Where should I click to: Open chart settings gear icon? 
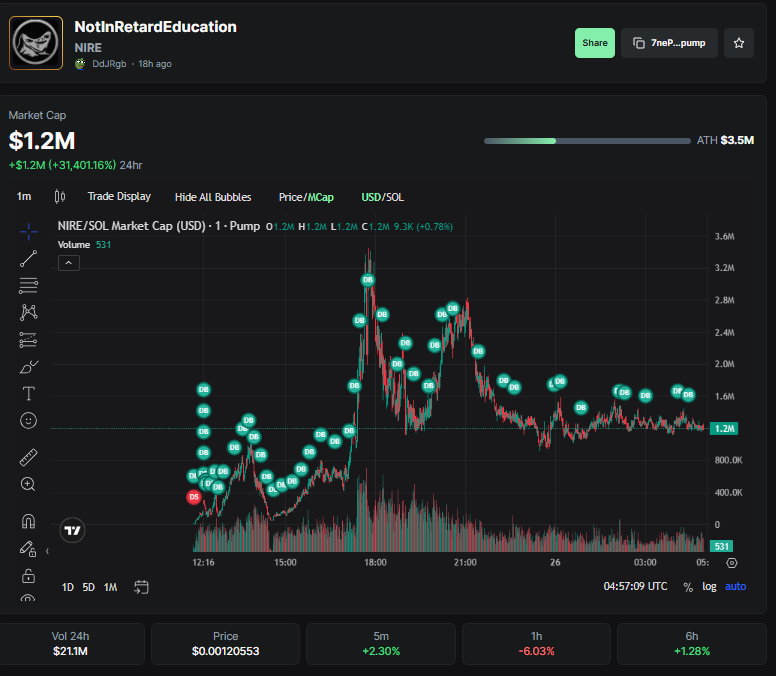(731, 563)
